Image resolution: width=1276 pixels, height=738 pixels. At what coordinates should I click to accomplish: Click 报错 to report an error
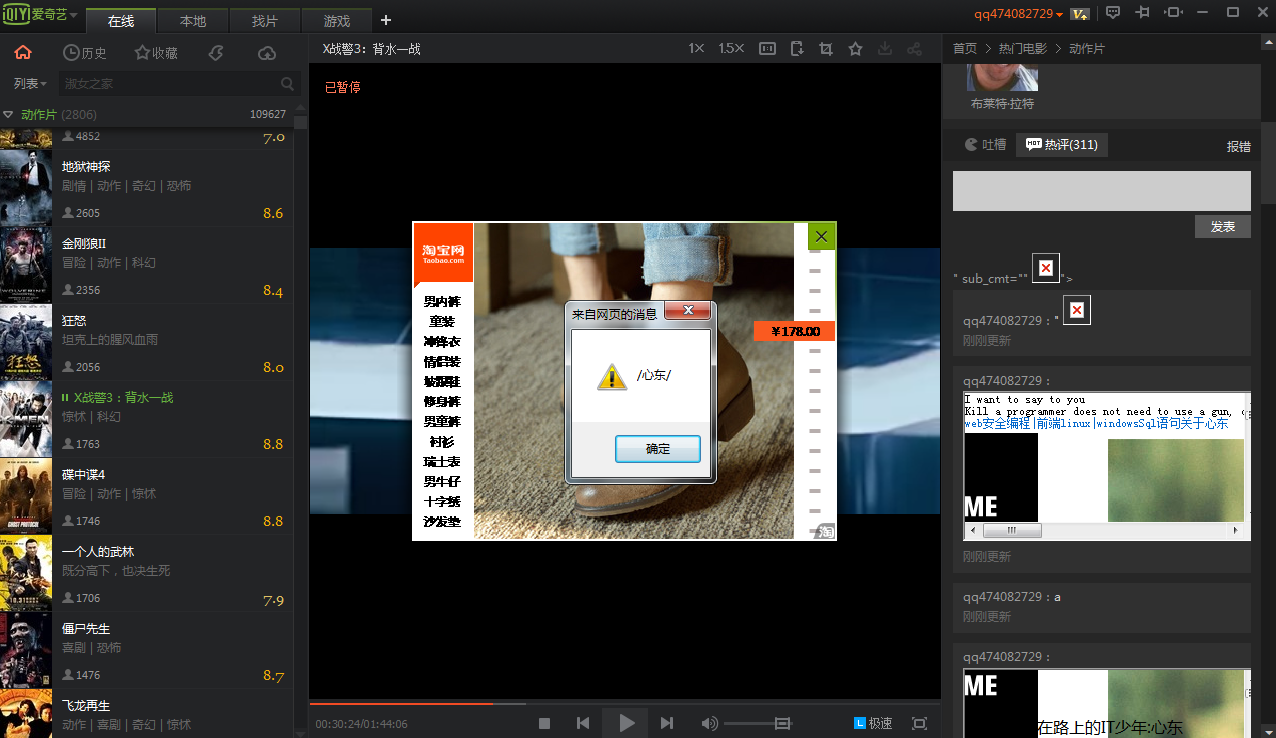pyautogui.click(x=1238, y=146)
